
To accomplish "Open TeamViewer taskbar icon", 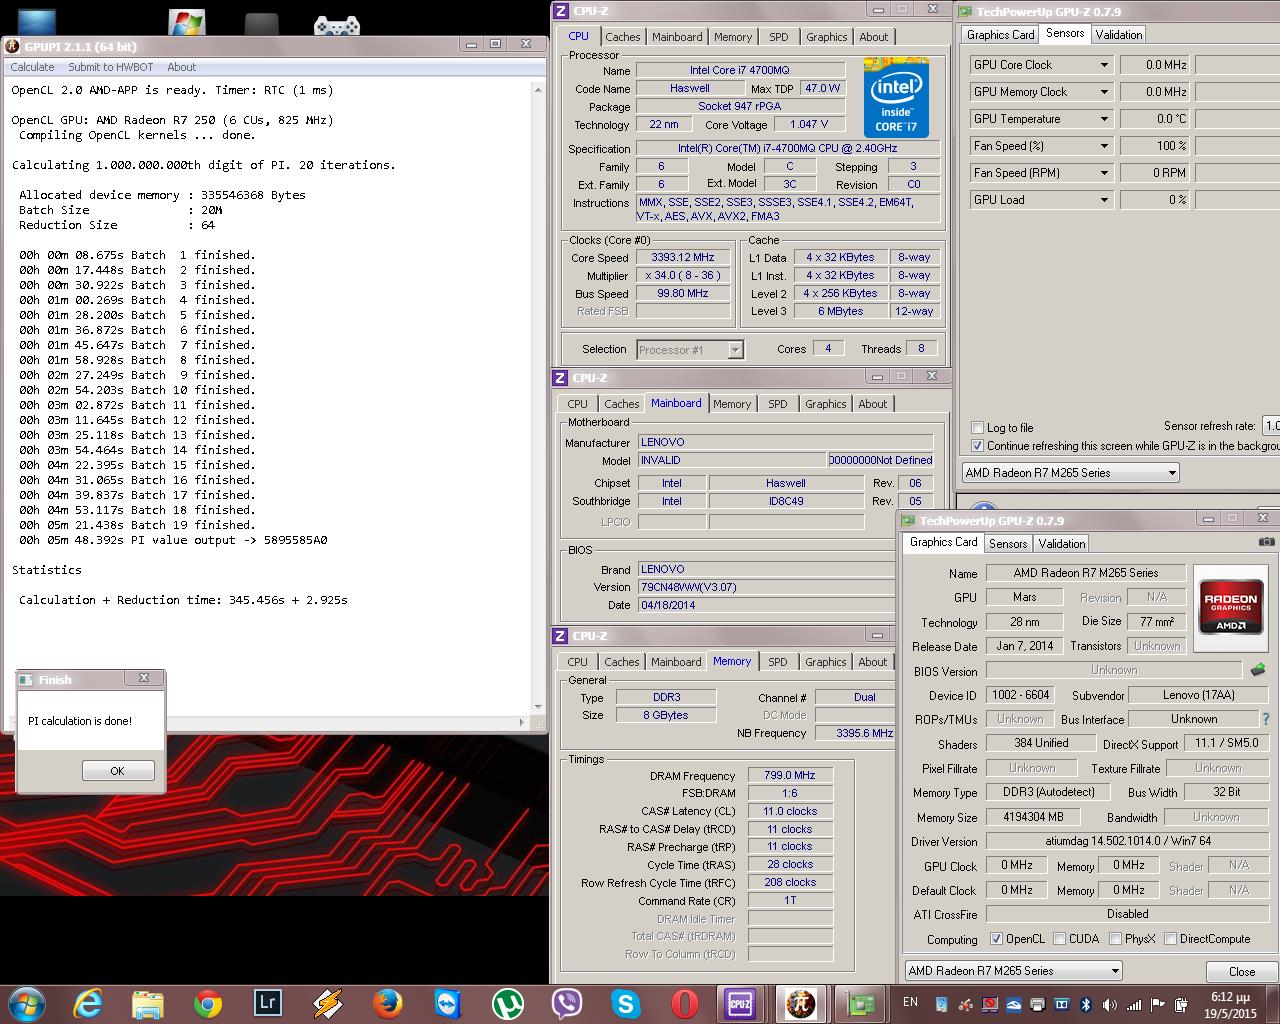I will (448, 1003).
